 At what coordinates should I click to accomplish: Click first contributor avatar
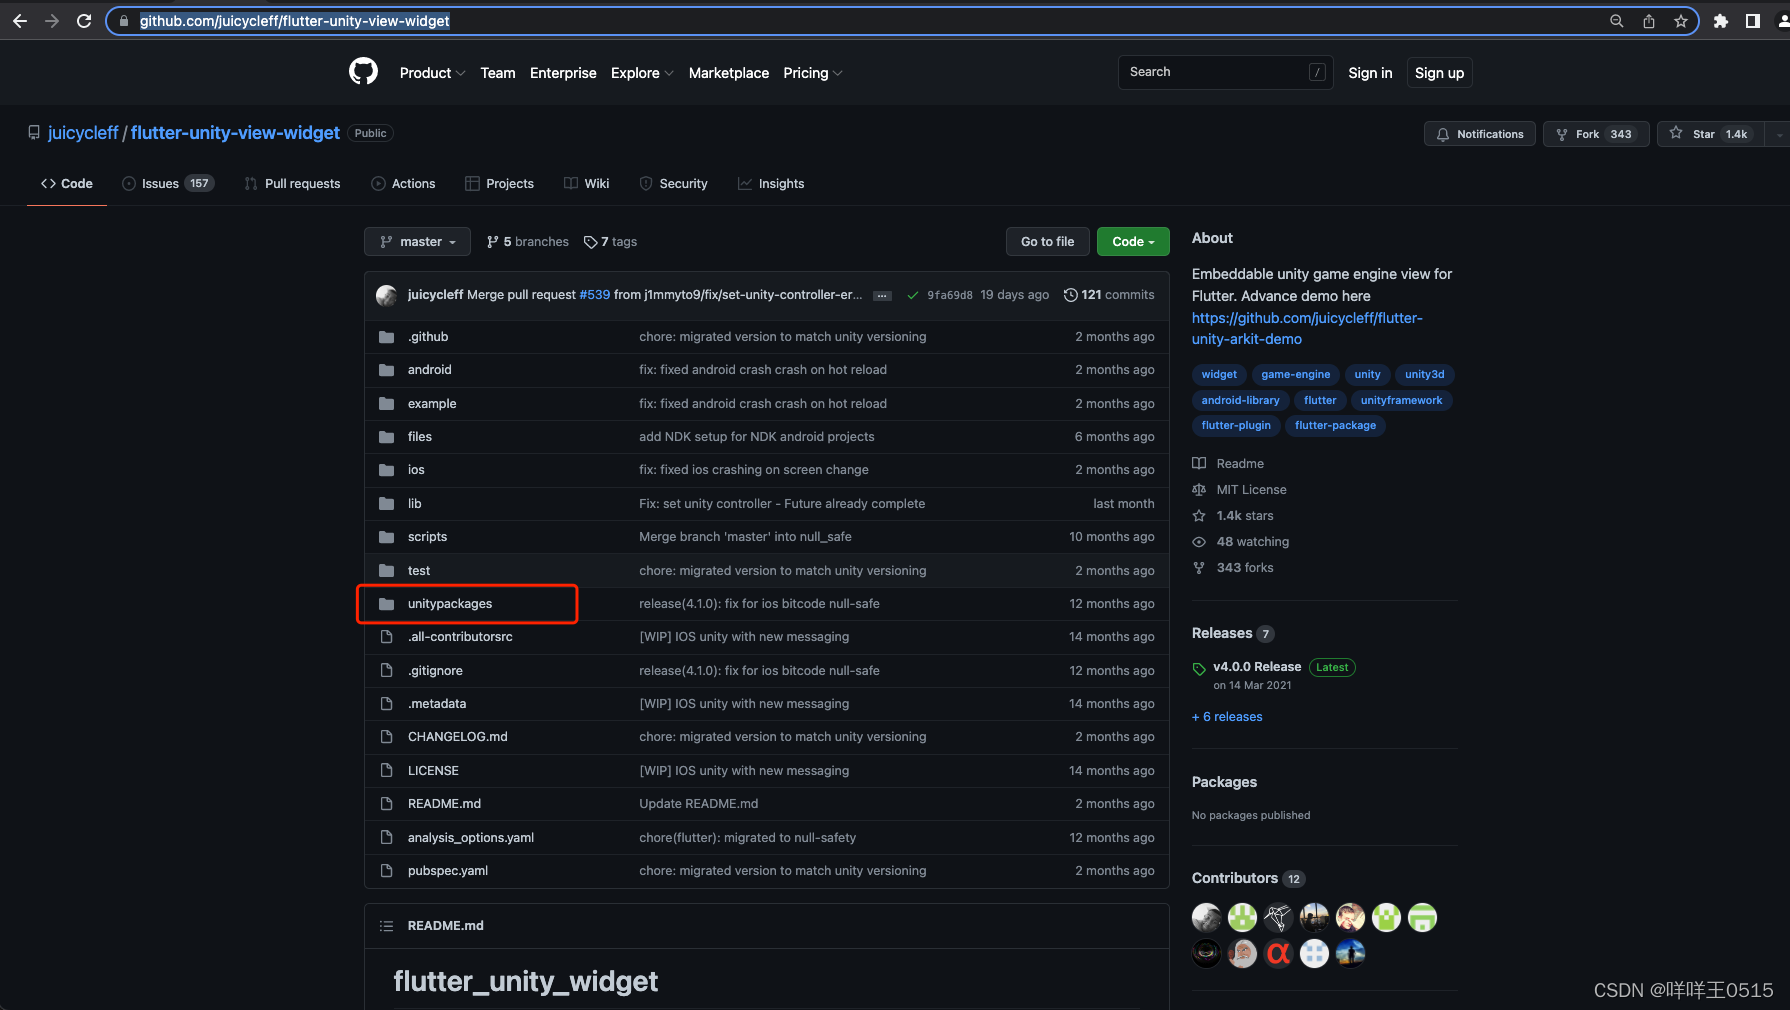1207,917
